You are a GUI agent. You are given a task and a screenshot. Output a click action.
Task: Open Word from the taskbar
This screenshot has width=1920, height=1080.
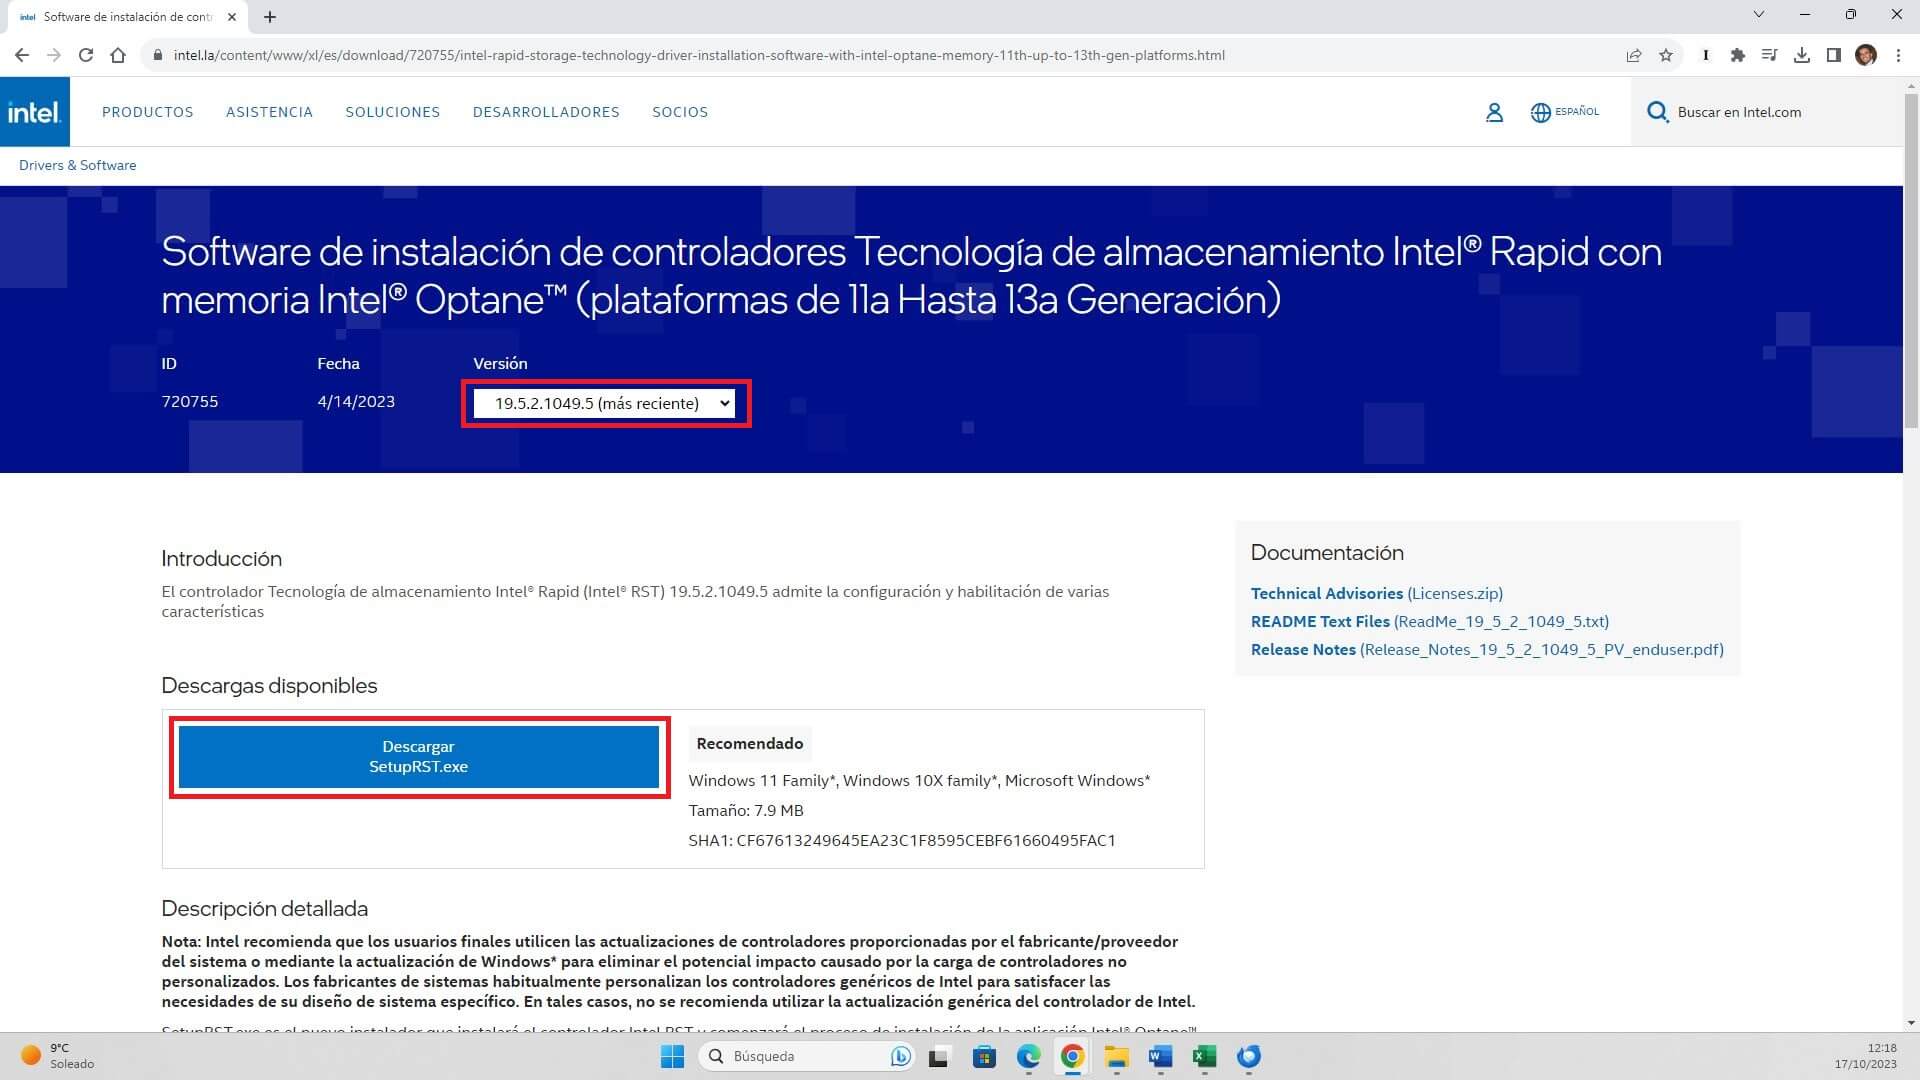tap(1160, 1057)
